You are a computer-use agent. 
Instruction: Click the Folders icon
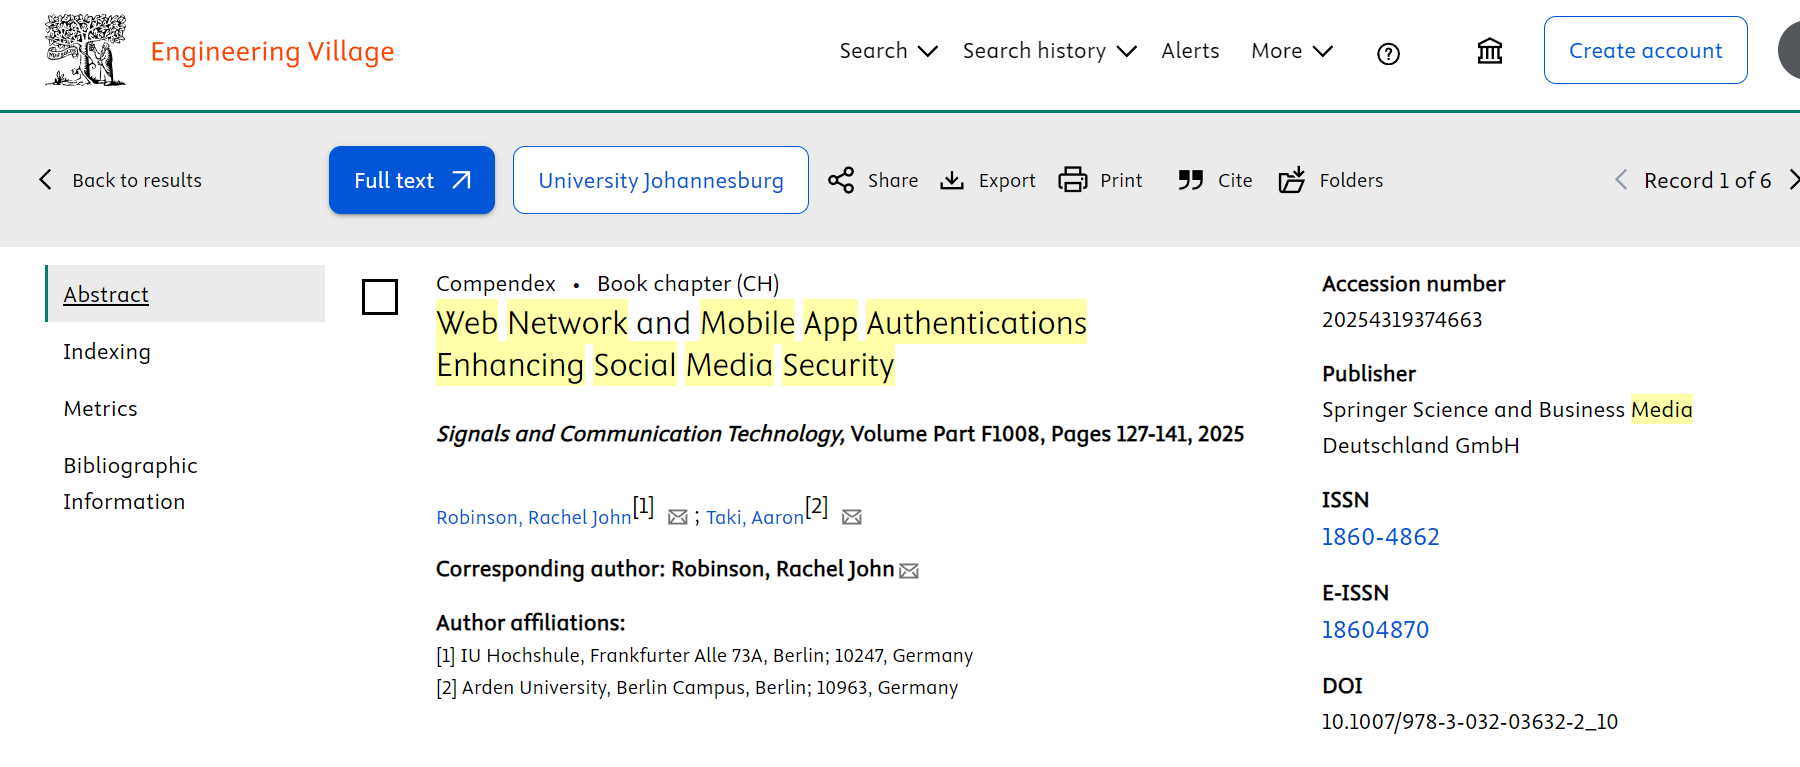(x=1292, y=180)
